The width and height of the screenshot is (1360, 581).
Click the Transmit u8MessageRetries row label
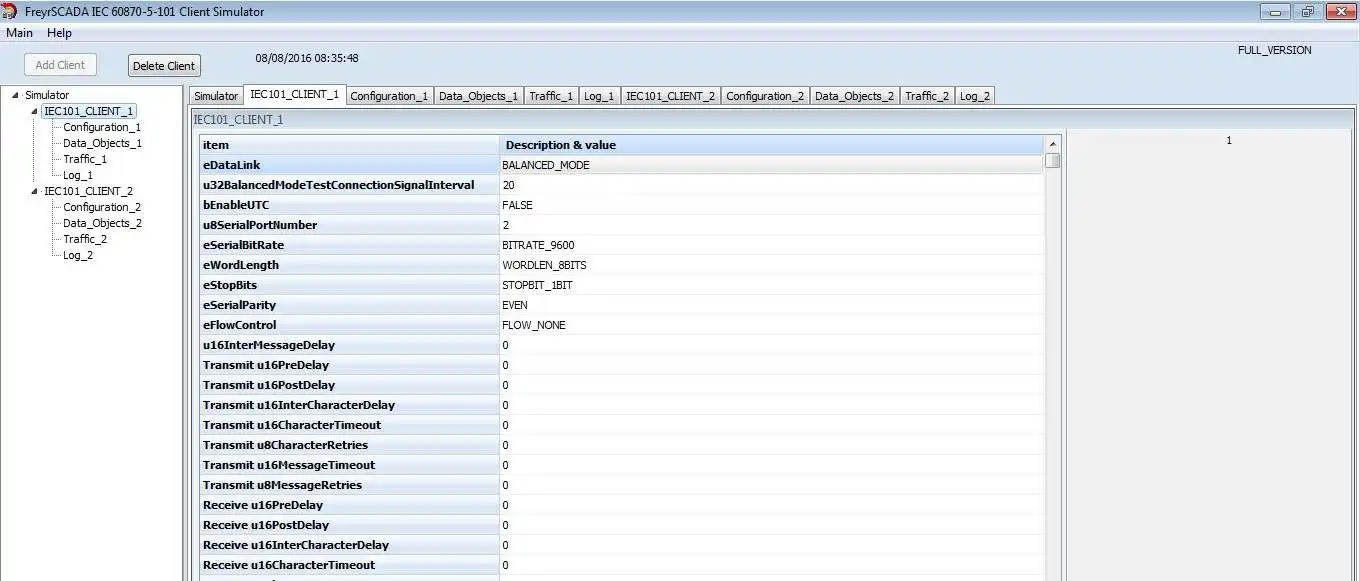tap(349, 485)
